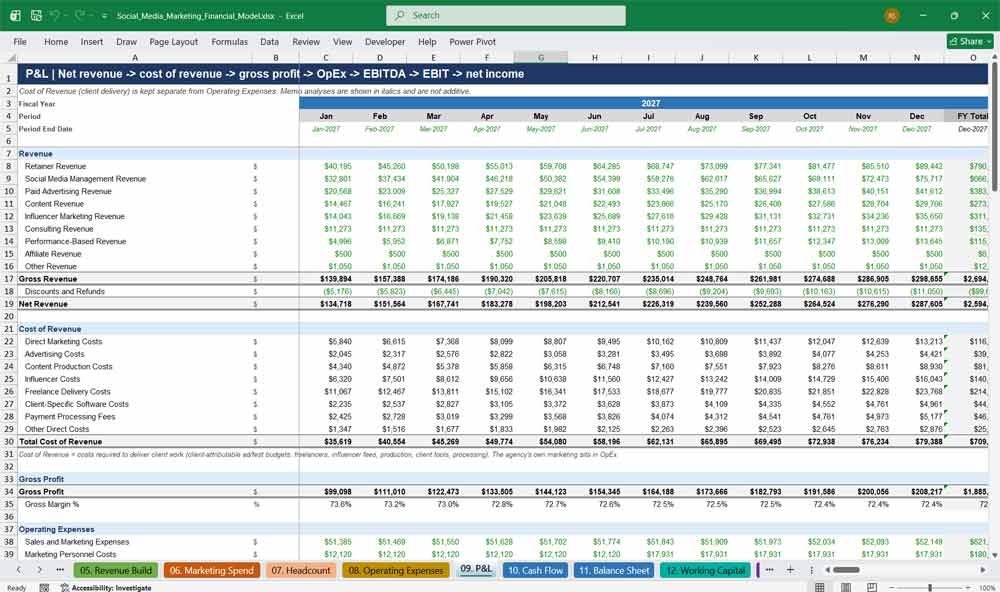The image size is (1000, 592).
Task: Switch to the 05. Revenue Build sheet
Action: click(x=115, y=570)
